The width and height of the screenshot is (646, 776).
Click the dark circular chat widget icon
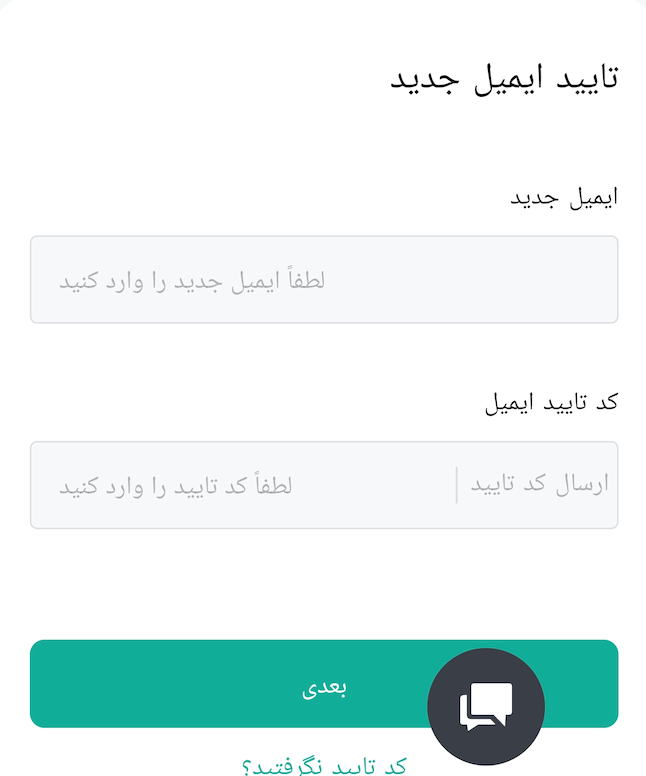click(x=486, y=707)
